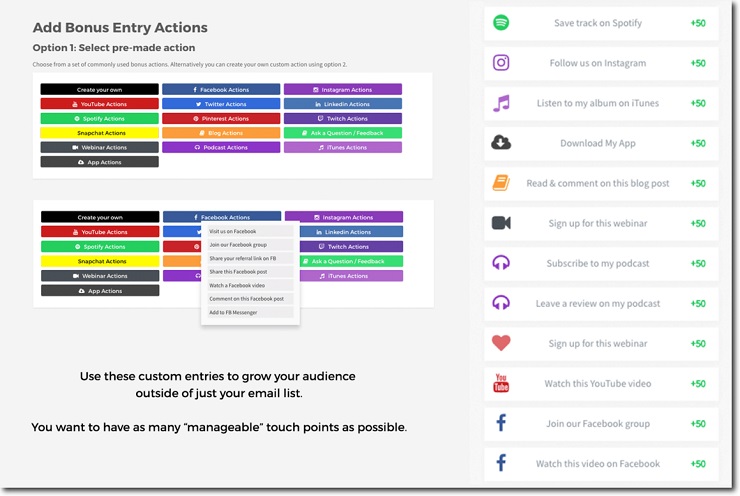Click Create your own in the lower grid

(100, 217)
